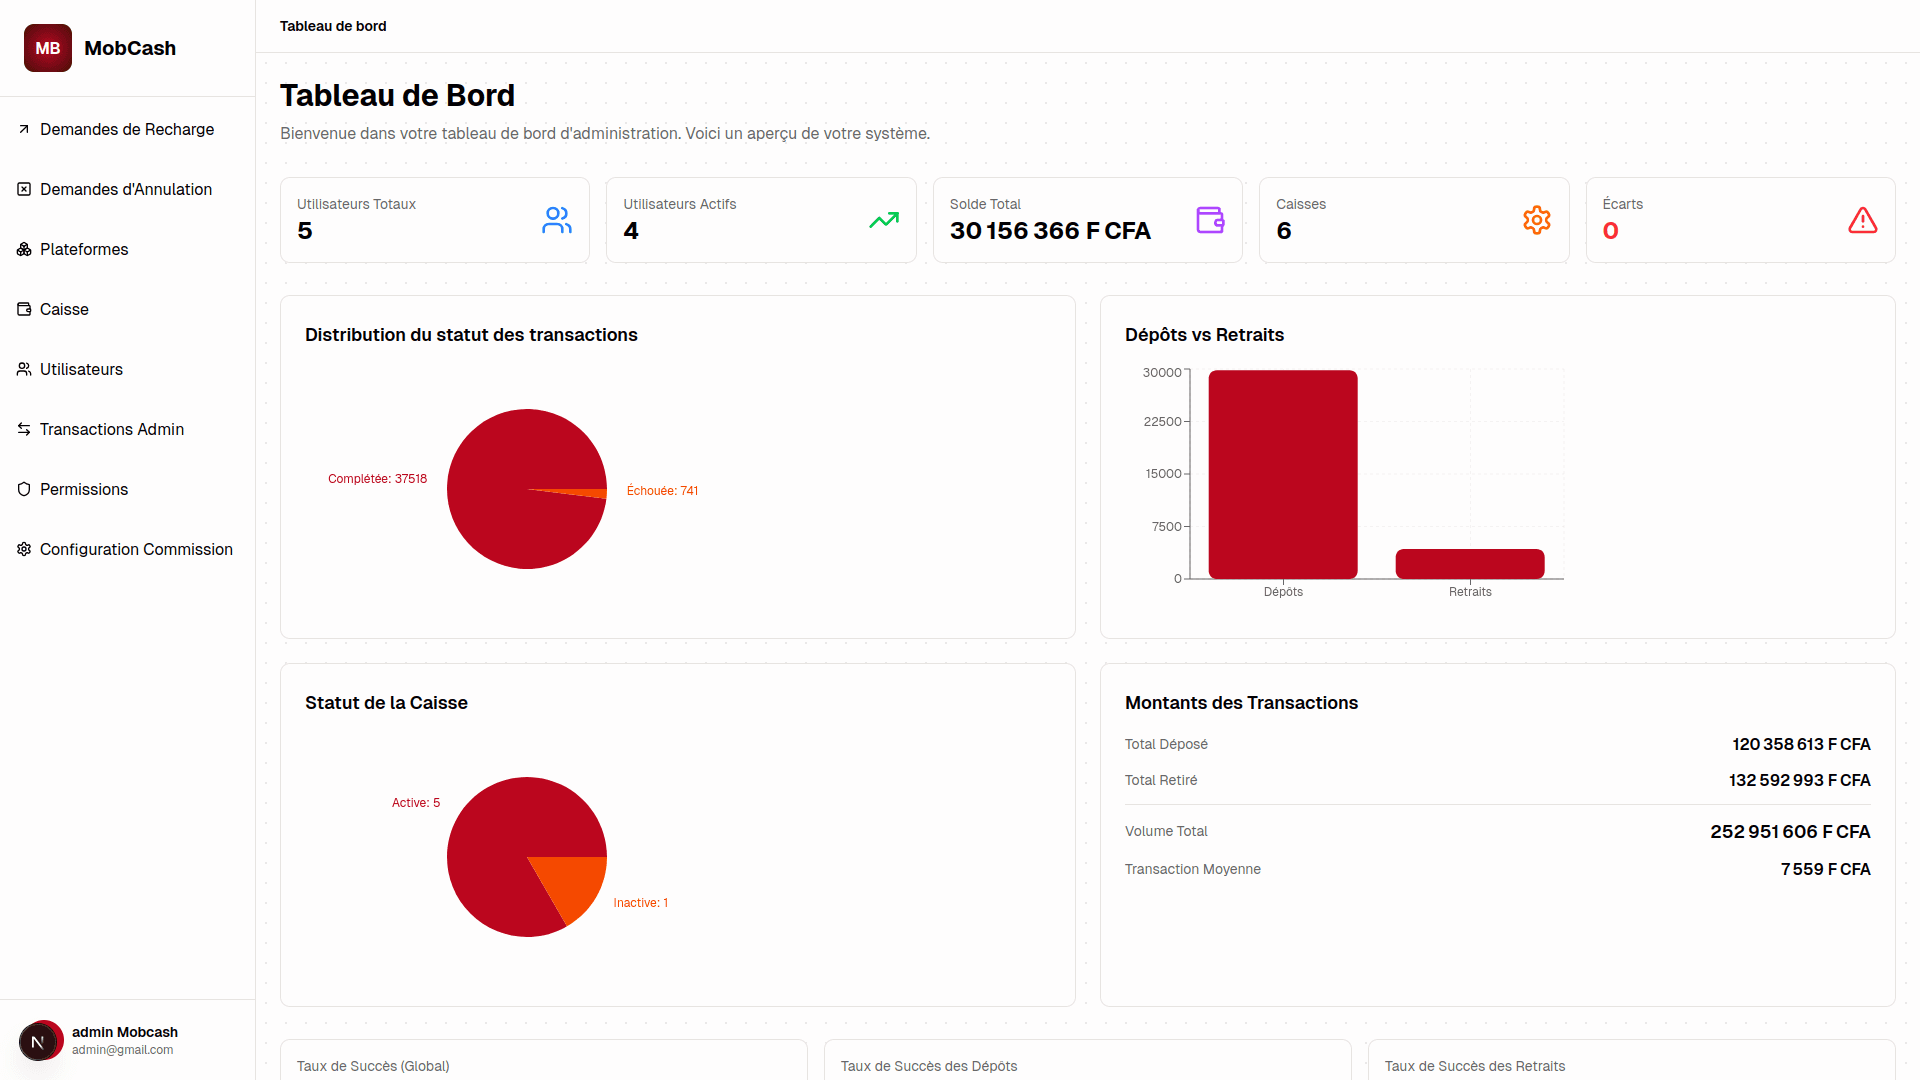The image size is (1920, 1080).
Task: Click the red warning triangle on Écarts card
Action: [x=1862, y=220]
